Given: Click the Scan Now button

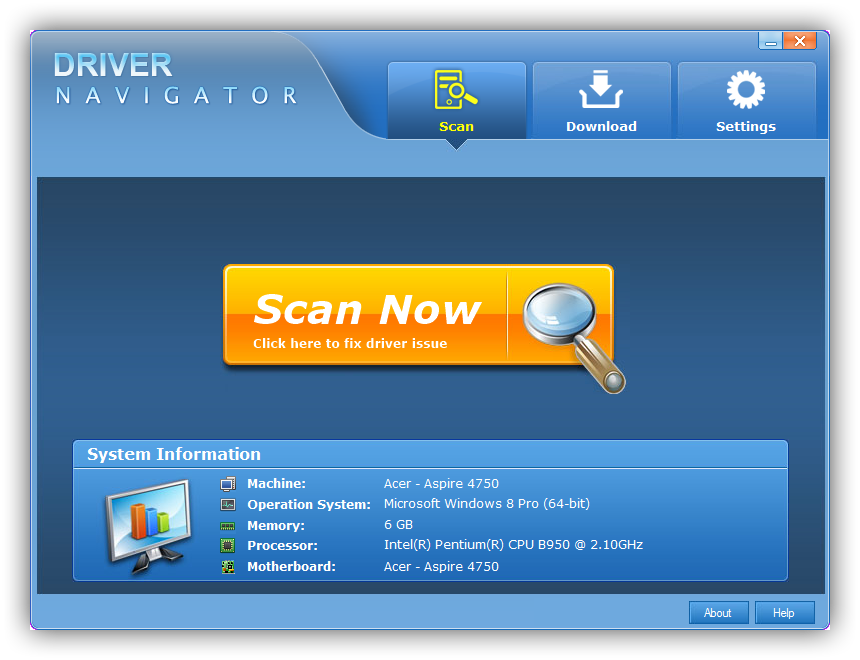Looking at the screenshot, I should [x=418, y=315].
